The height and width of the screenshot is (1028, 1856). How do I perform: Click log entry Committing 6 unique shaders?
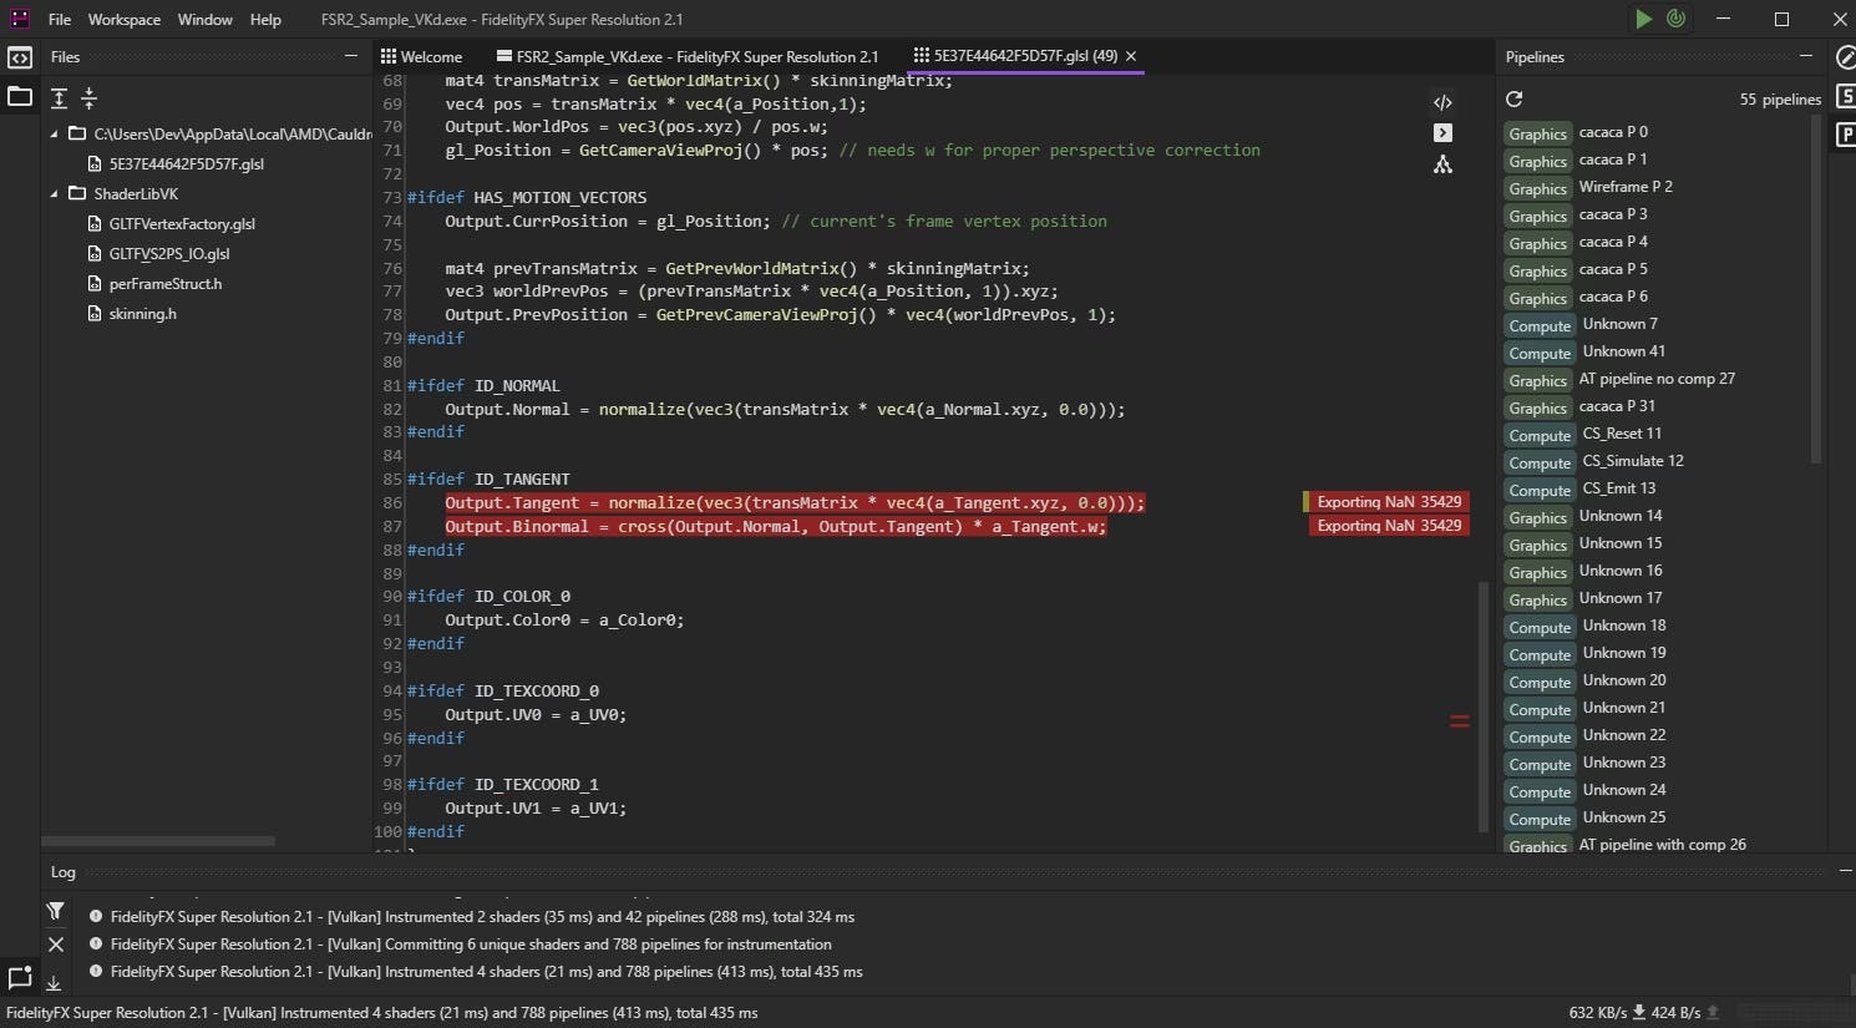click(470, 944)
